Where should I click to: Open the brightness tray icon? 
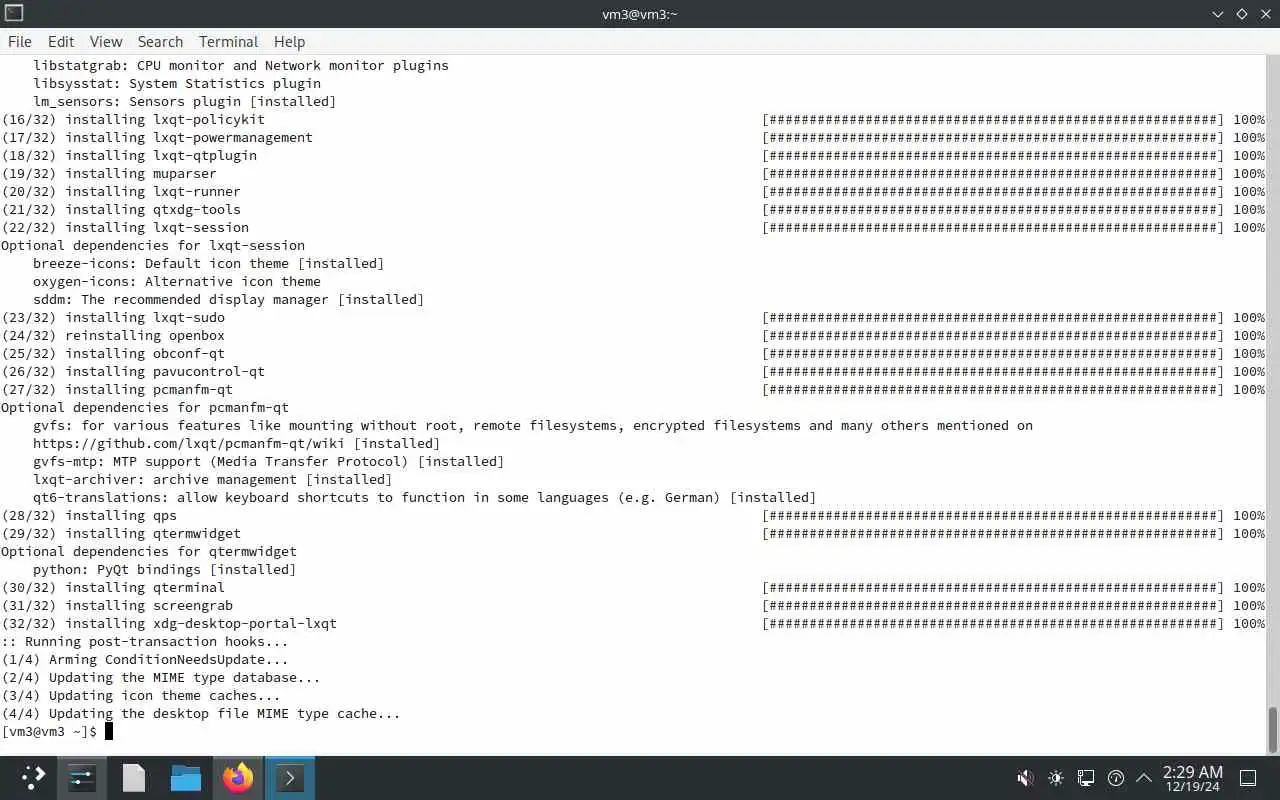coord(1056,777)
